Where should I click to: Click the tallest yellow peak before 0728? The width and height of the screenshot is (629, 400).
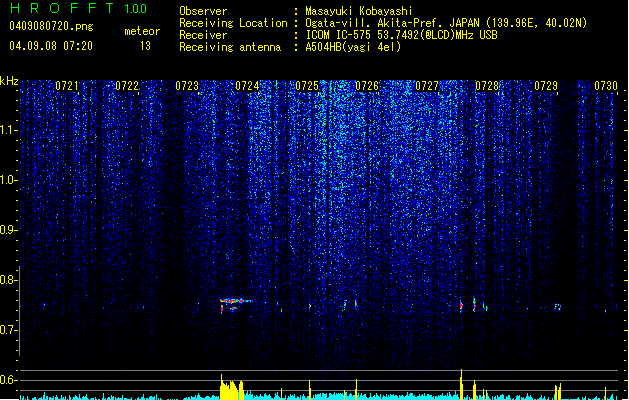(x=461, y=384)
